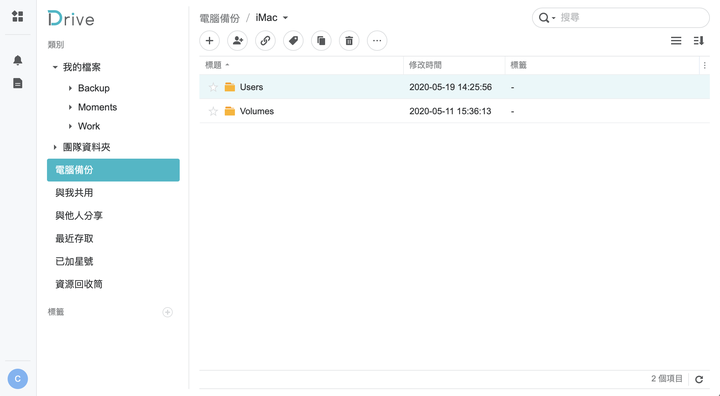The width and height of the screenshot is (720, 396).
Task: Open the document log icon in sidebar
Action: [x=17, y=83]
